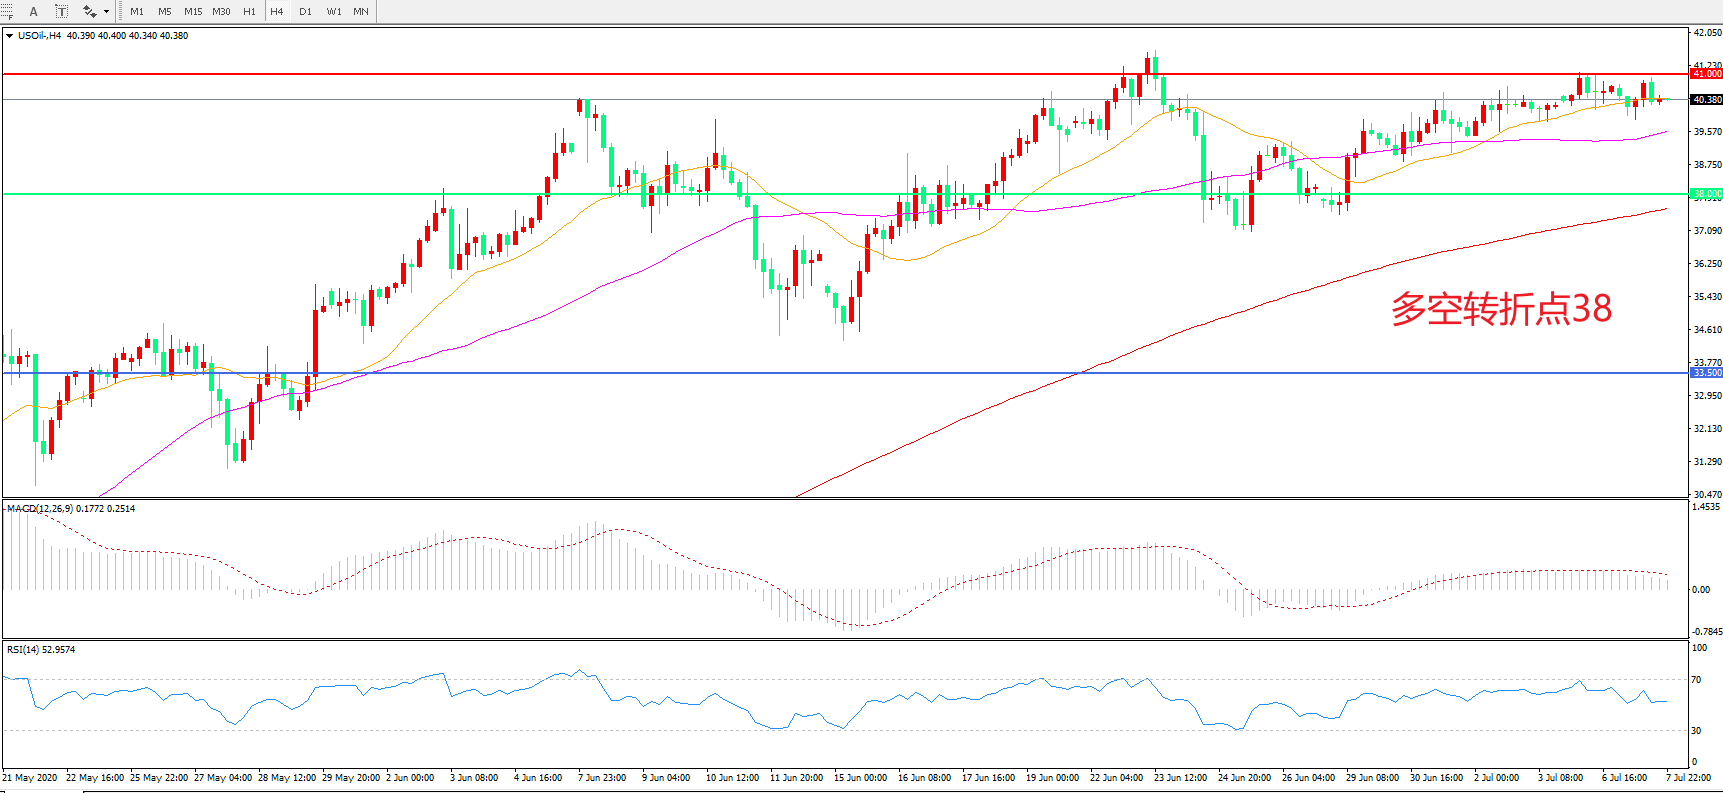Screen dimensions: 1723x793
Task: Click the blue 33.500 price level label
Action: point(1706,373)
